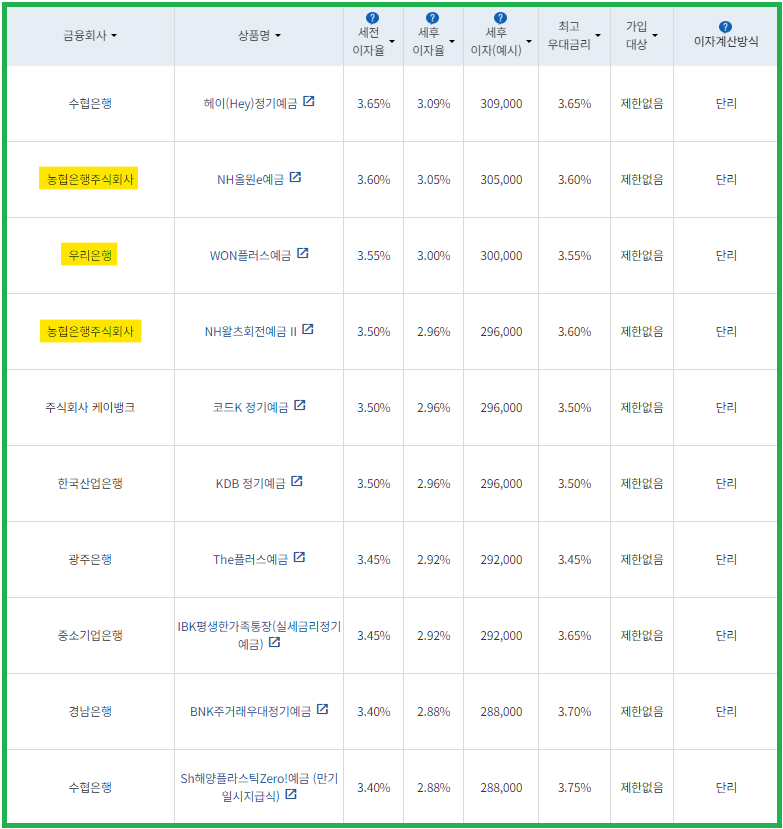Click external link icon next to WON플러스예금
The image size is (783, 829).
coord(302,253)
